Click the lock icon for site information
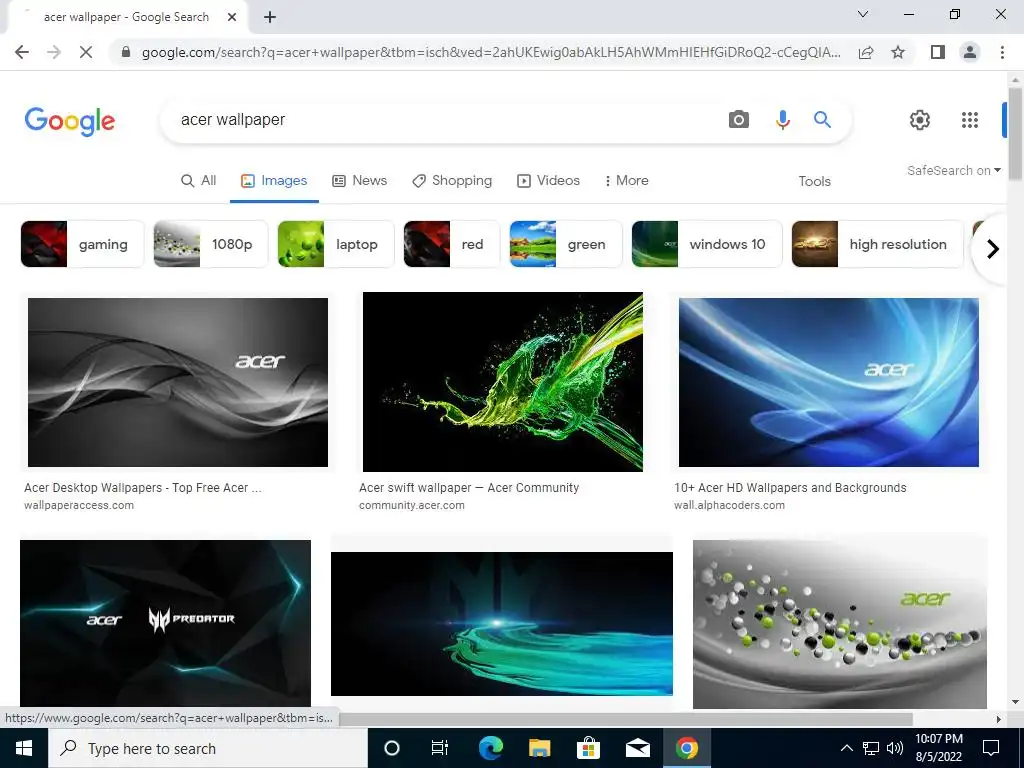The image size is (1024, 768). pos(127,52)
